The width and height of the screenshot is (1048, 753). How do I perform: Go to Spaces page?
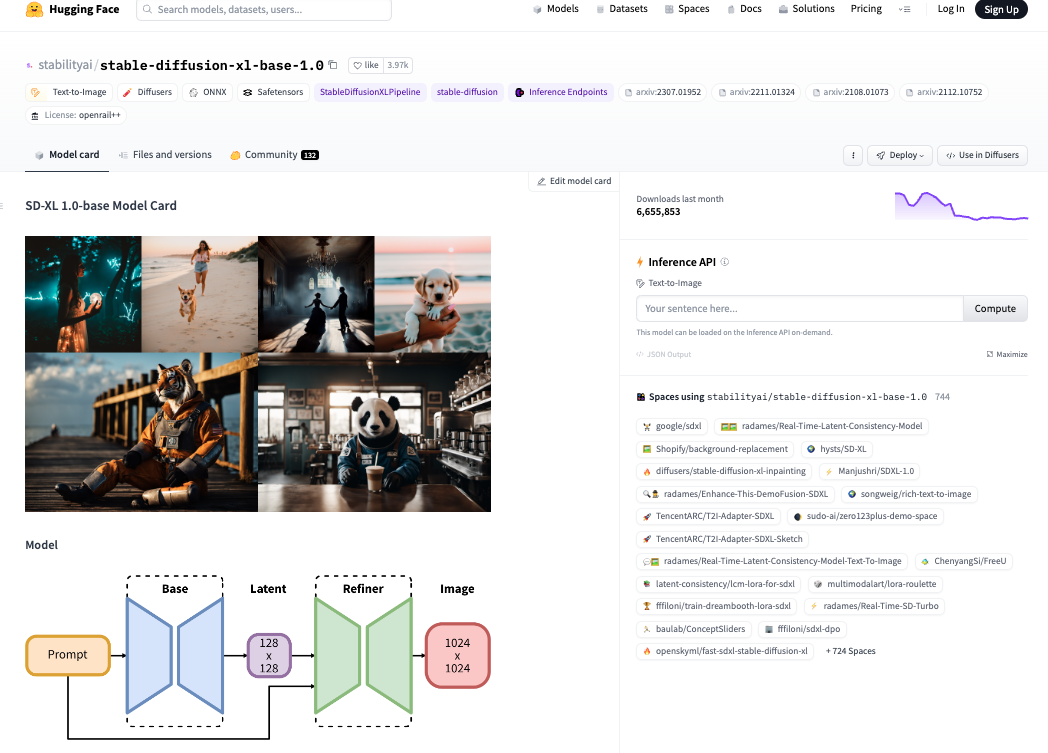687,9
